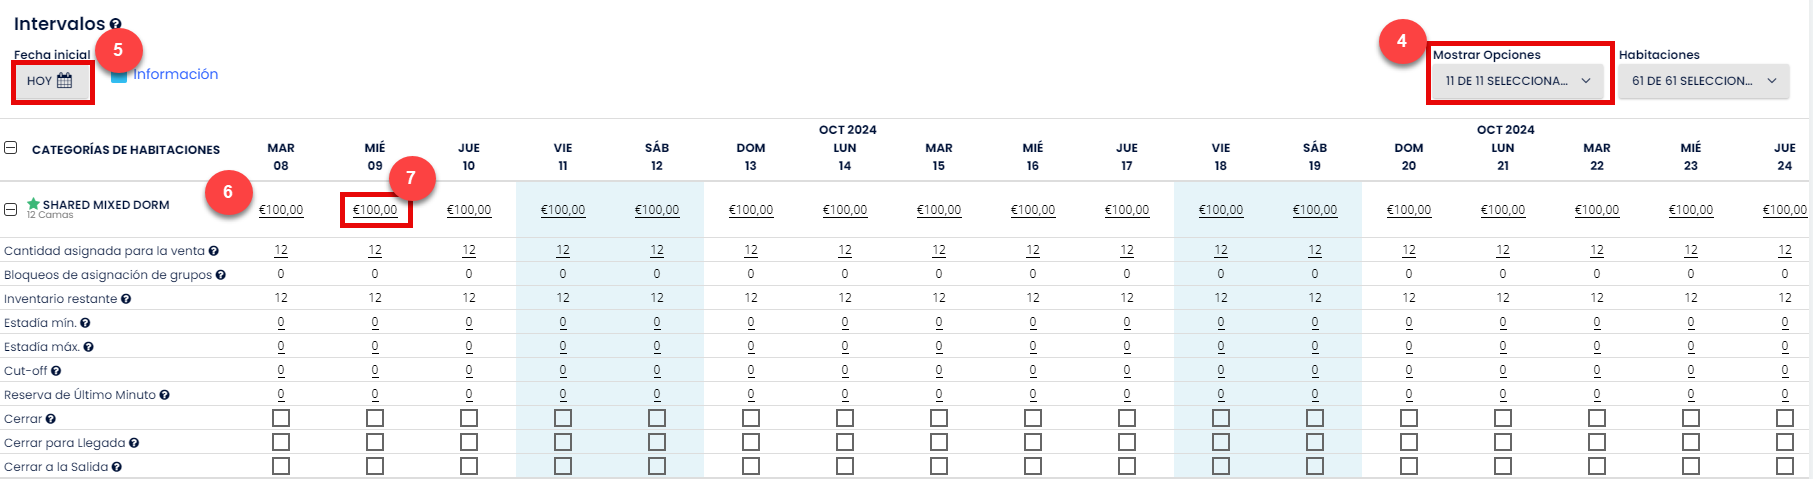Check Cerrar a la Salida box for JUE 10
Viewport: 1813px width, 479px height.
[469, 466]
